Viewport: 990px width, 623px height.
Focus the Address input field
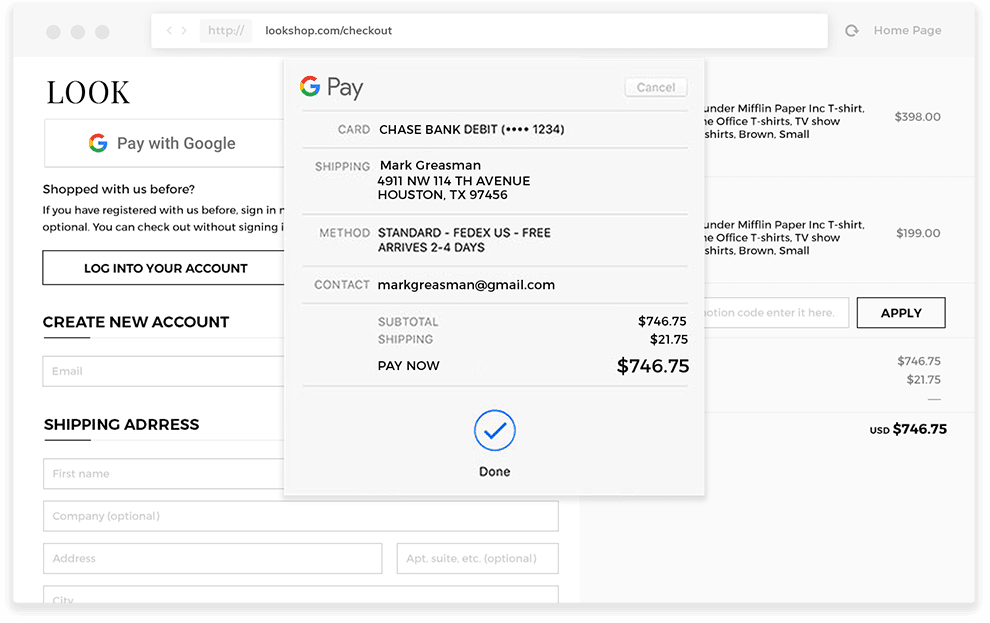pyautogui.click(x=212, y=559)
